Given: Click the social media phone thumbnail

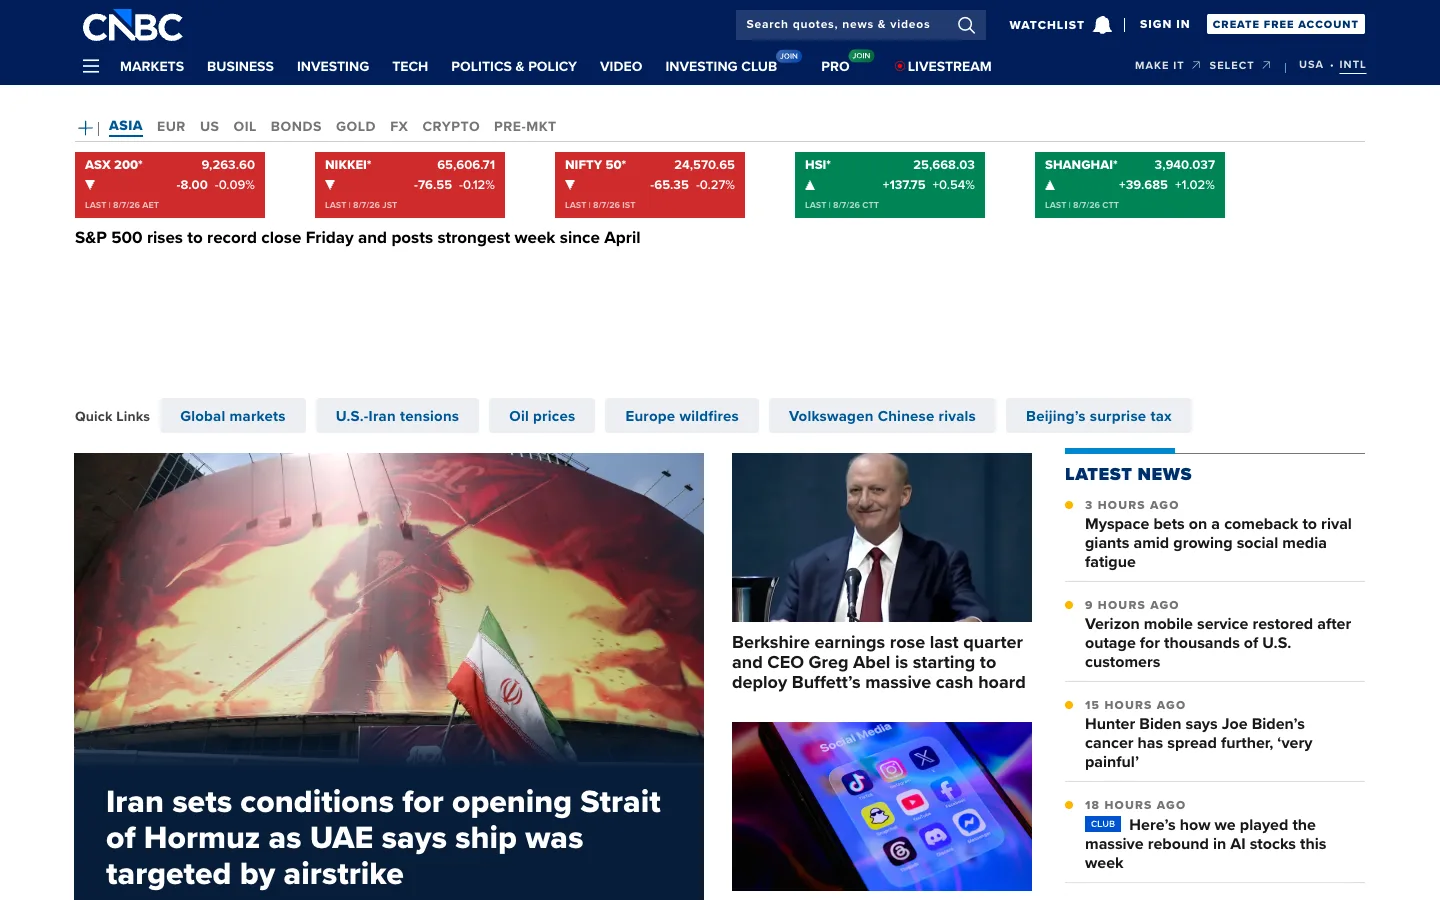Looking at the screenshot, I should pyautogui.click(x=882, y=806).
